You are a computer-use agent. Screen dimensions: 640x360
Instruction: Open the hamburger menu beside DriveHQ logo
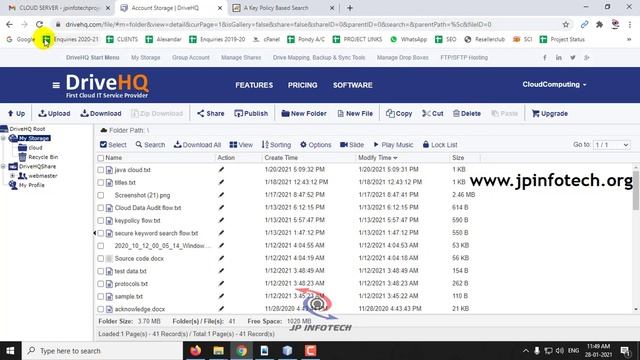pyautogui.click(x=56, y=85)
